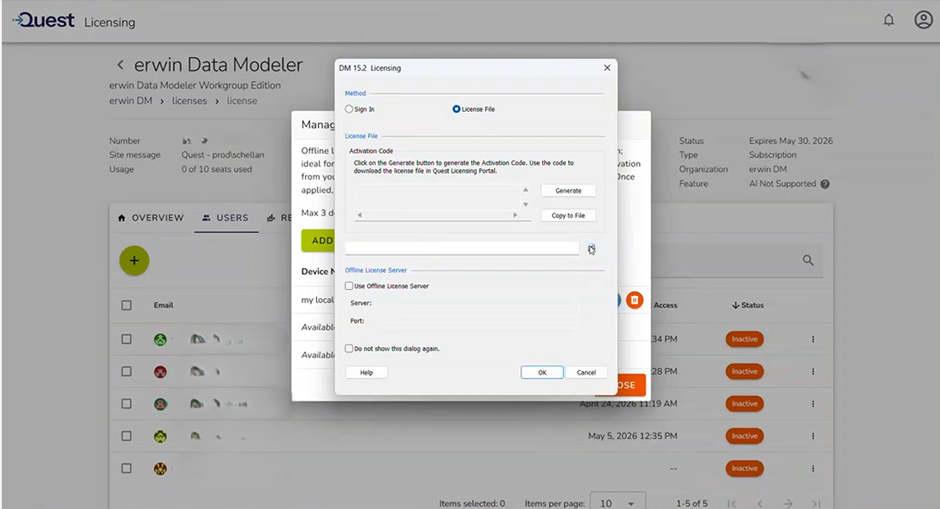Click the green plus add user button
Screen dimensions: 940x509
(x=134, y=261)
